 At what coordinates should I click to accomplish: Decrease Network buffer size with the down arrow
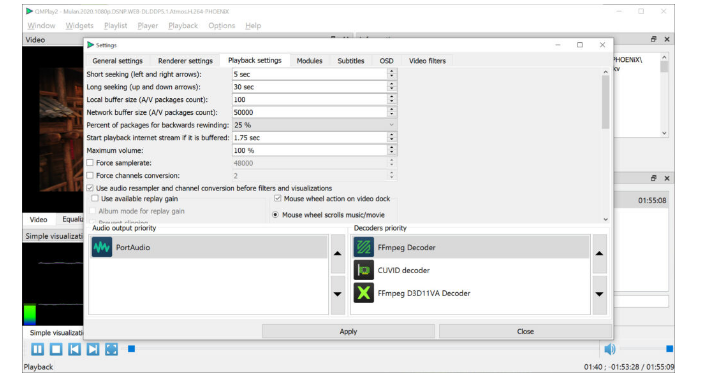391,115
